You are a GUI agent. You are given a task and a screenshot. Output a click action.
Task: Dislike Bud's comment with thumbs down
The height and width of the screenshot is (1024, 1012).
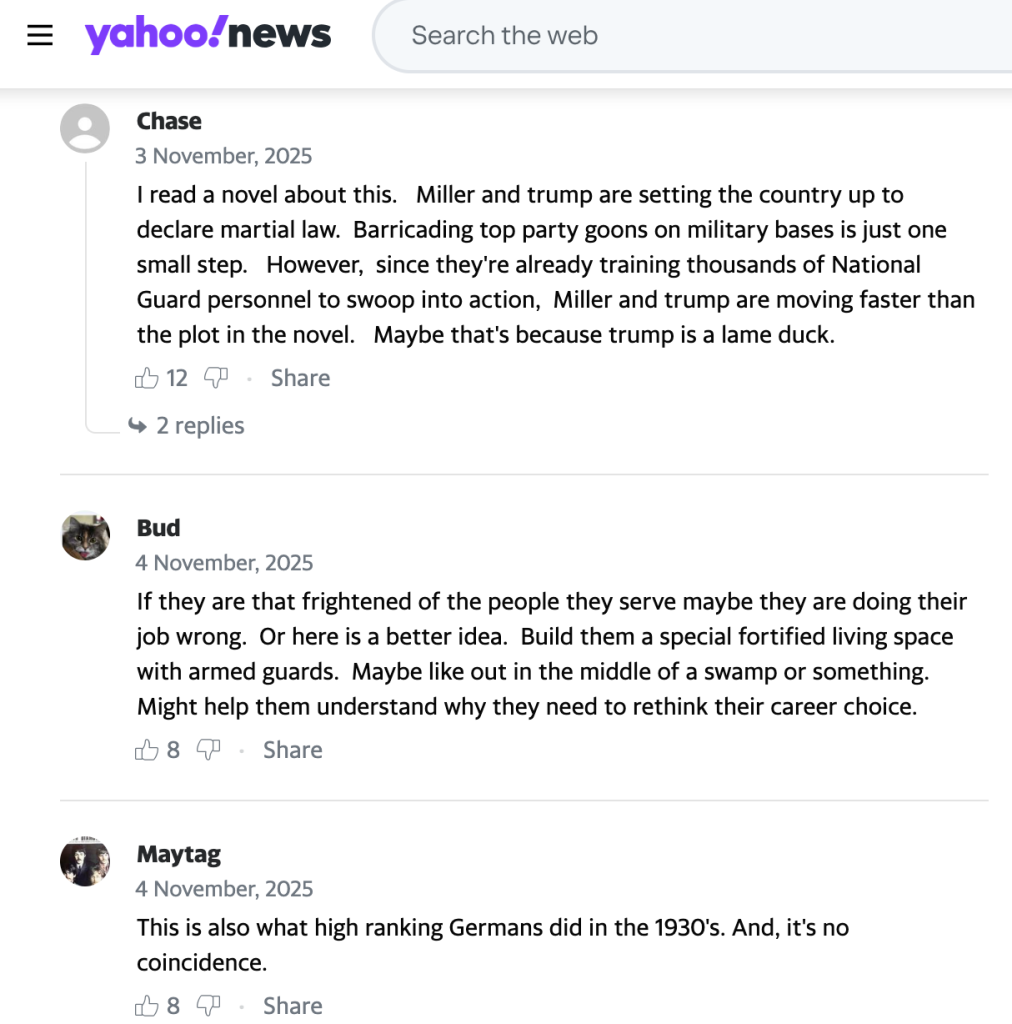pyautogui.click(x=208, y=750)
